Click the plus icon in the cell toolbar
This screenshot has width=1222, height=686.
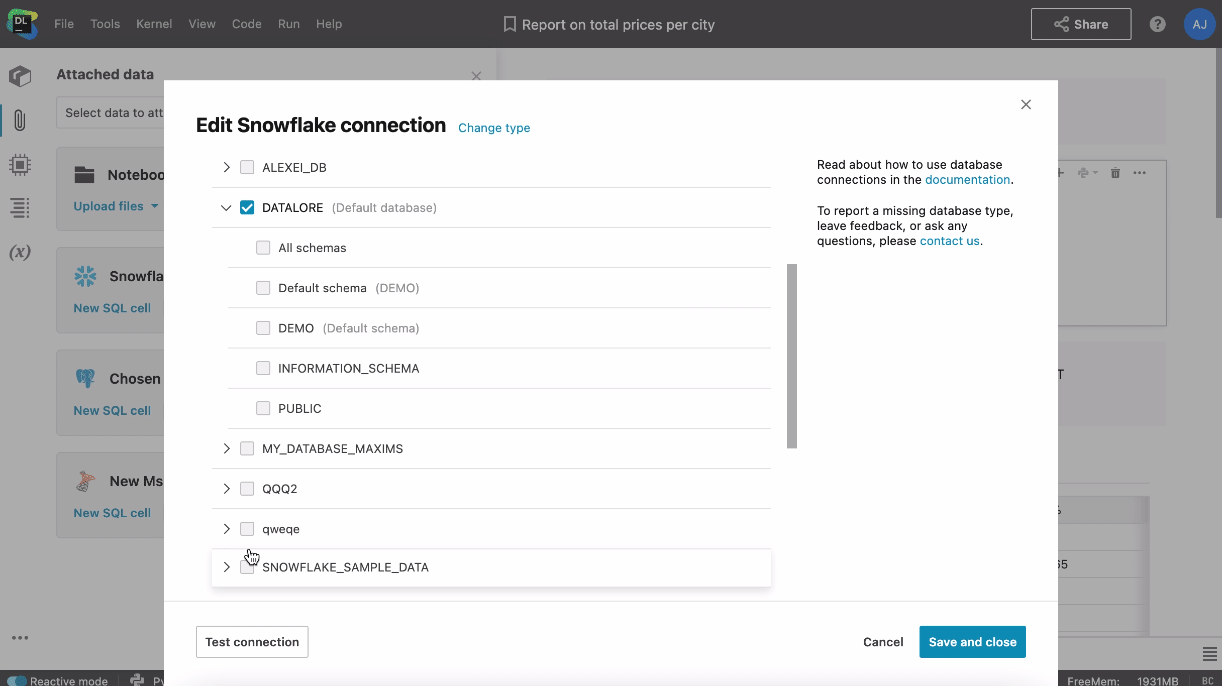tap(1061, 173)
